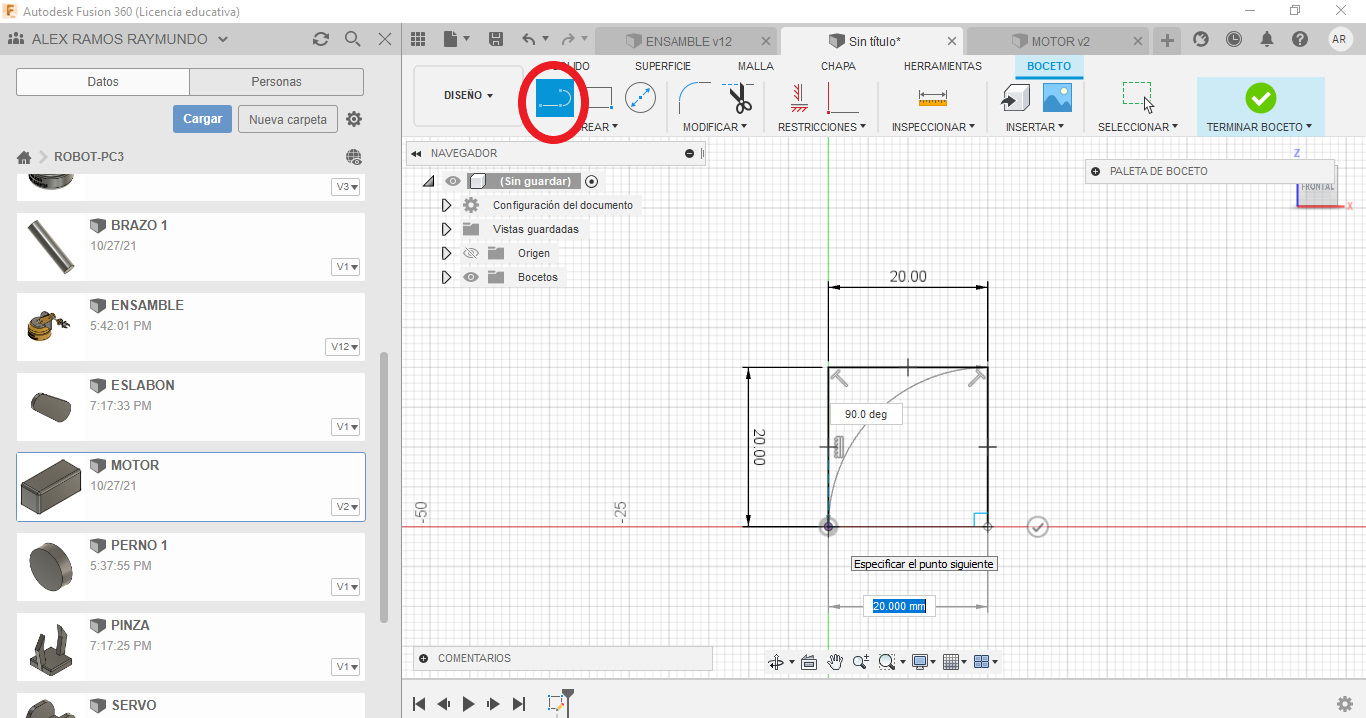Viewport: 1366px width, 718px height.
Task: Open the Seleccionar dropdown menu
Action: tap(1138, 127)
